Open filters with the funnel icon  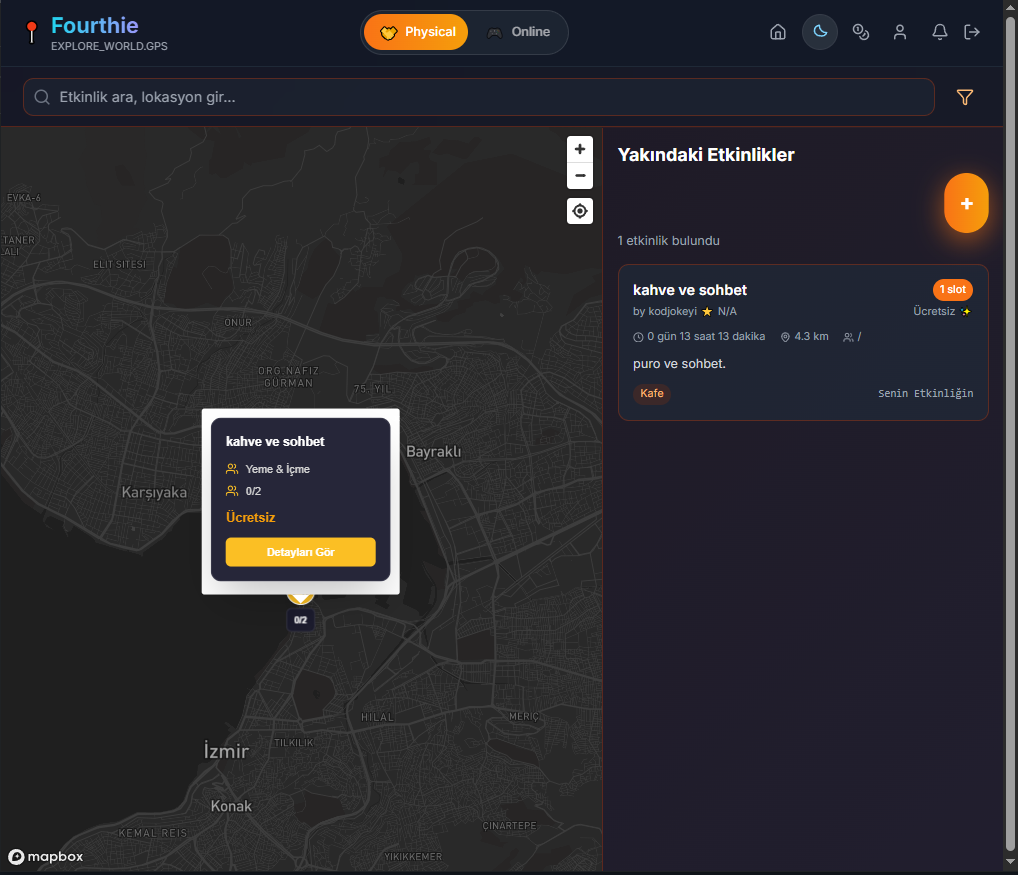[964, 97]
